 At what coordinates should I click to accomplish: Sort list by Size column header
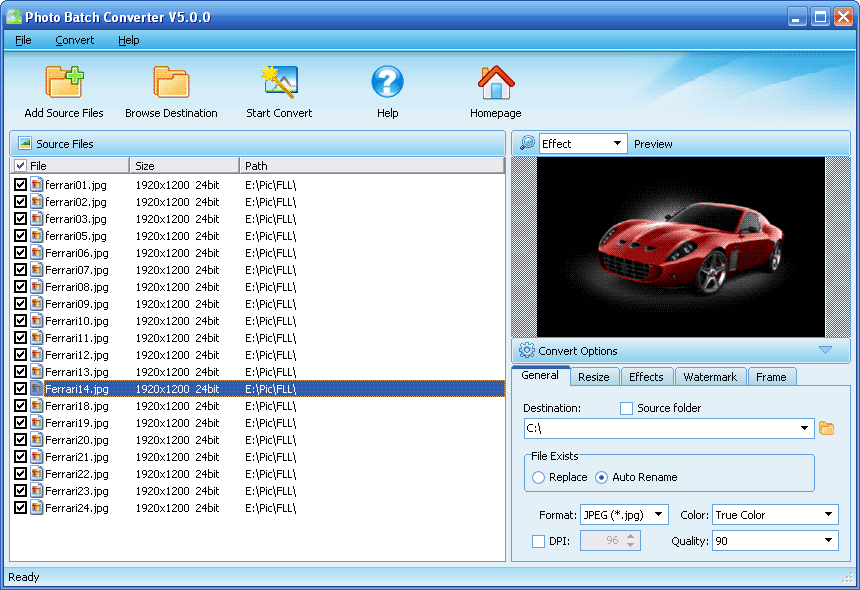(184, 166)
